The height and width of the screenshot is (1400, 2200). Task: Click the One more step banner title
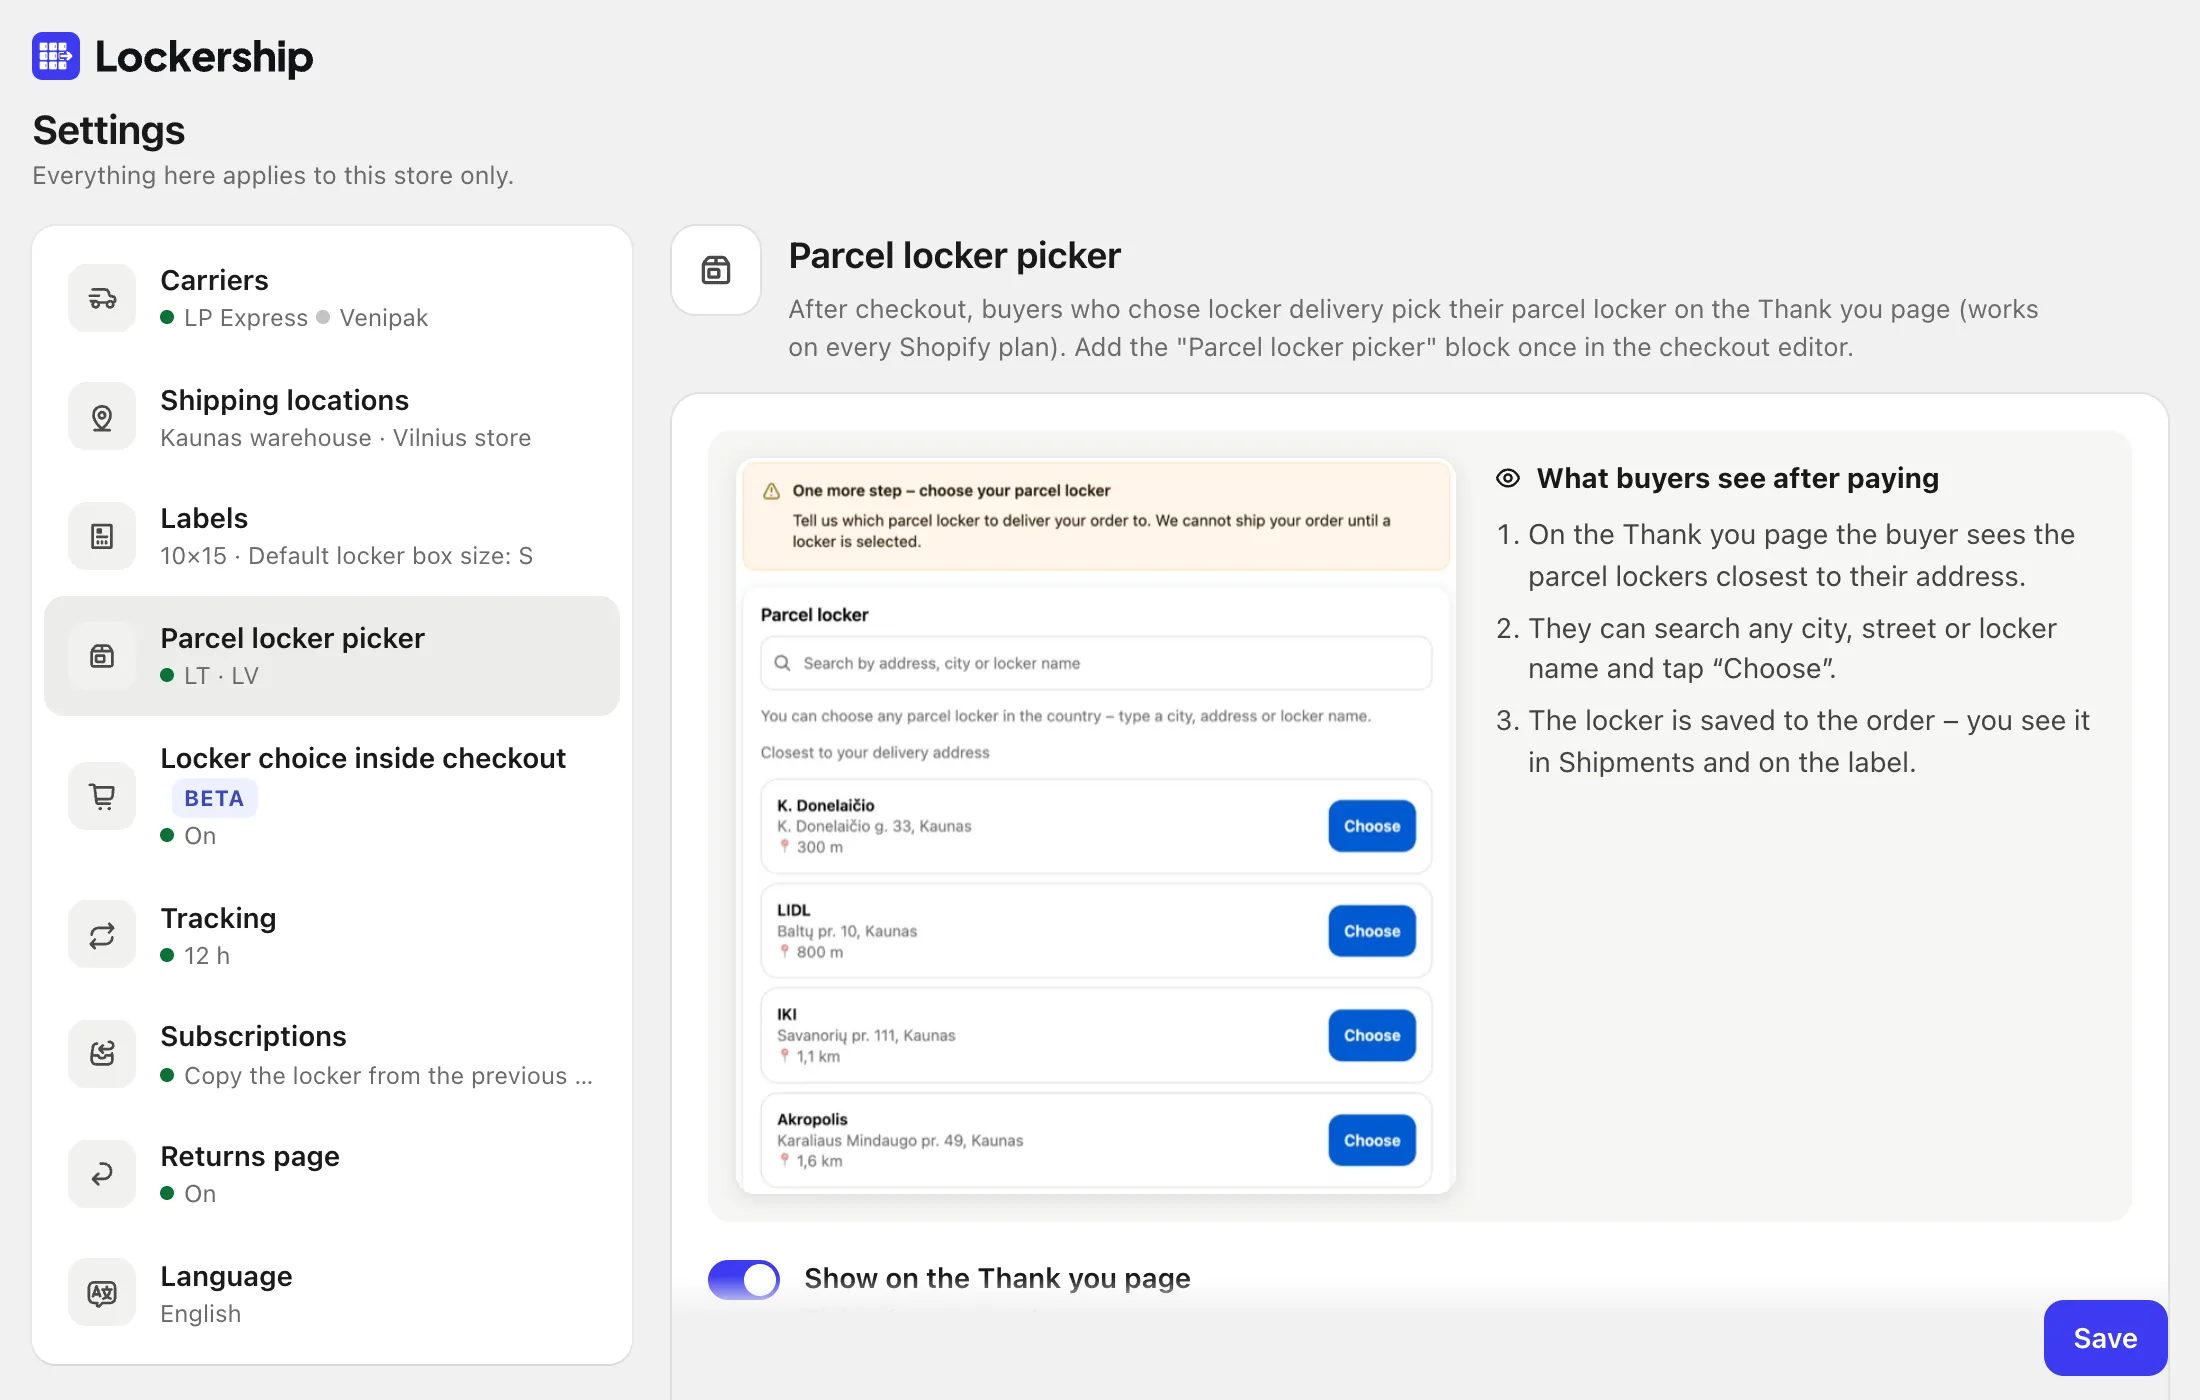[x=951, y=490]
